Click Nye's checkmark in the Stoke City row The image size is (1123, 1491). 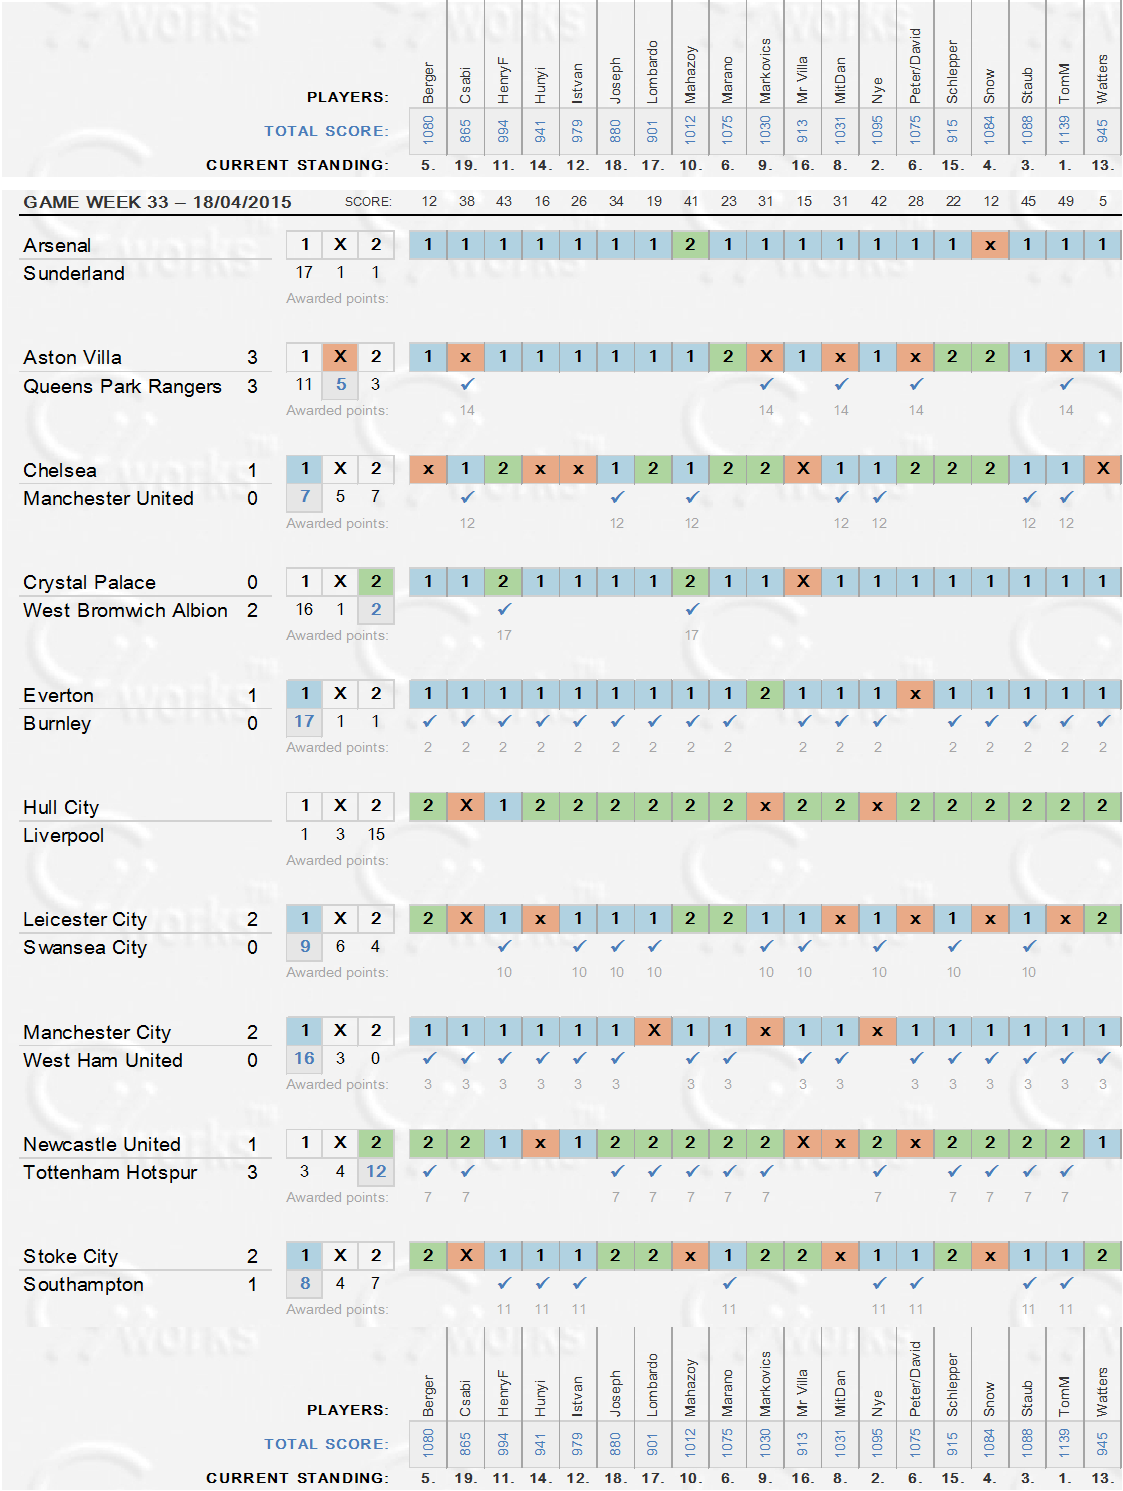878,1283
